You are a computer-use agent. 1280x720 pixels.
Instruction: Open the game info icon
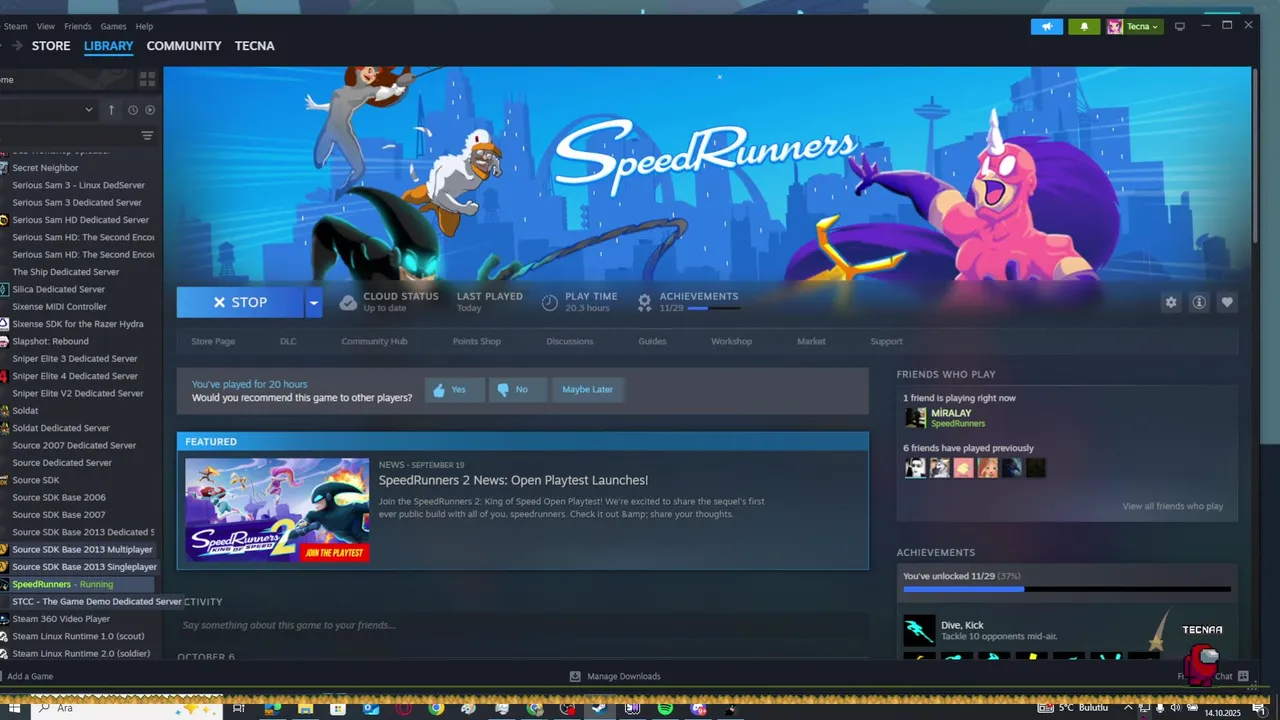tap(1199, 302)
